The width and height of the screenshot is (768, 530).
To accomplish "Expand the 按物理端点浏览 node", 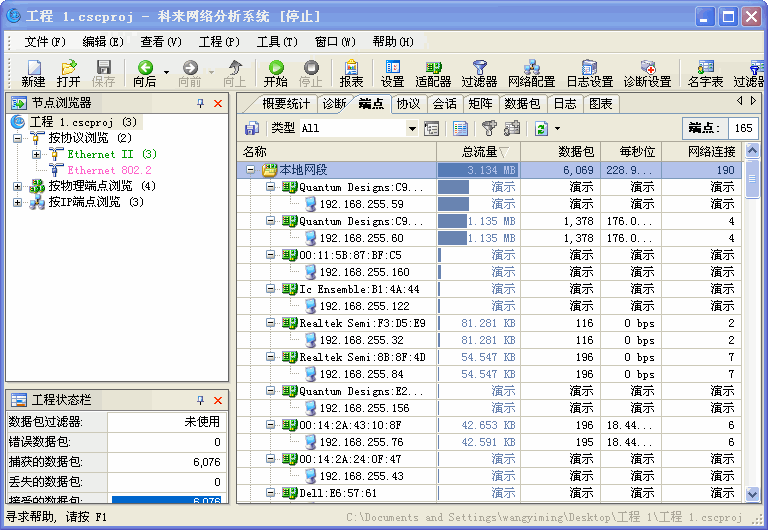I will tap(18, 186).
